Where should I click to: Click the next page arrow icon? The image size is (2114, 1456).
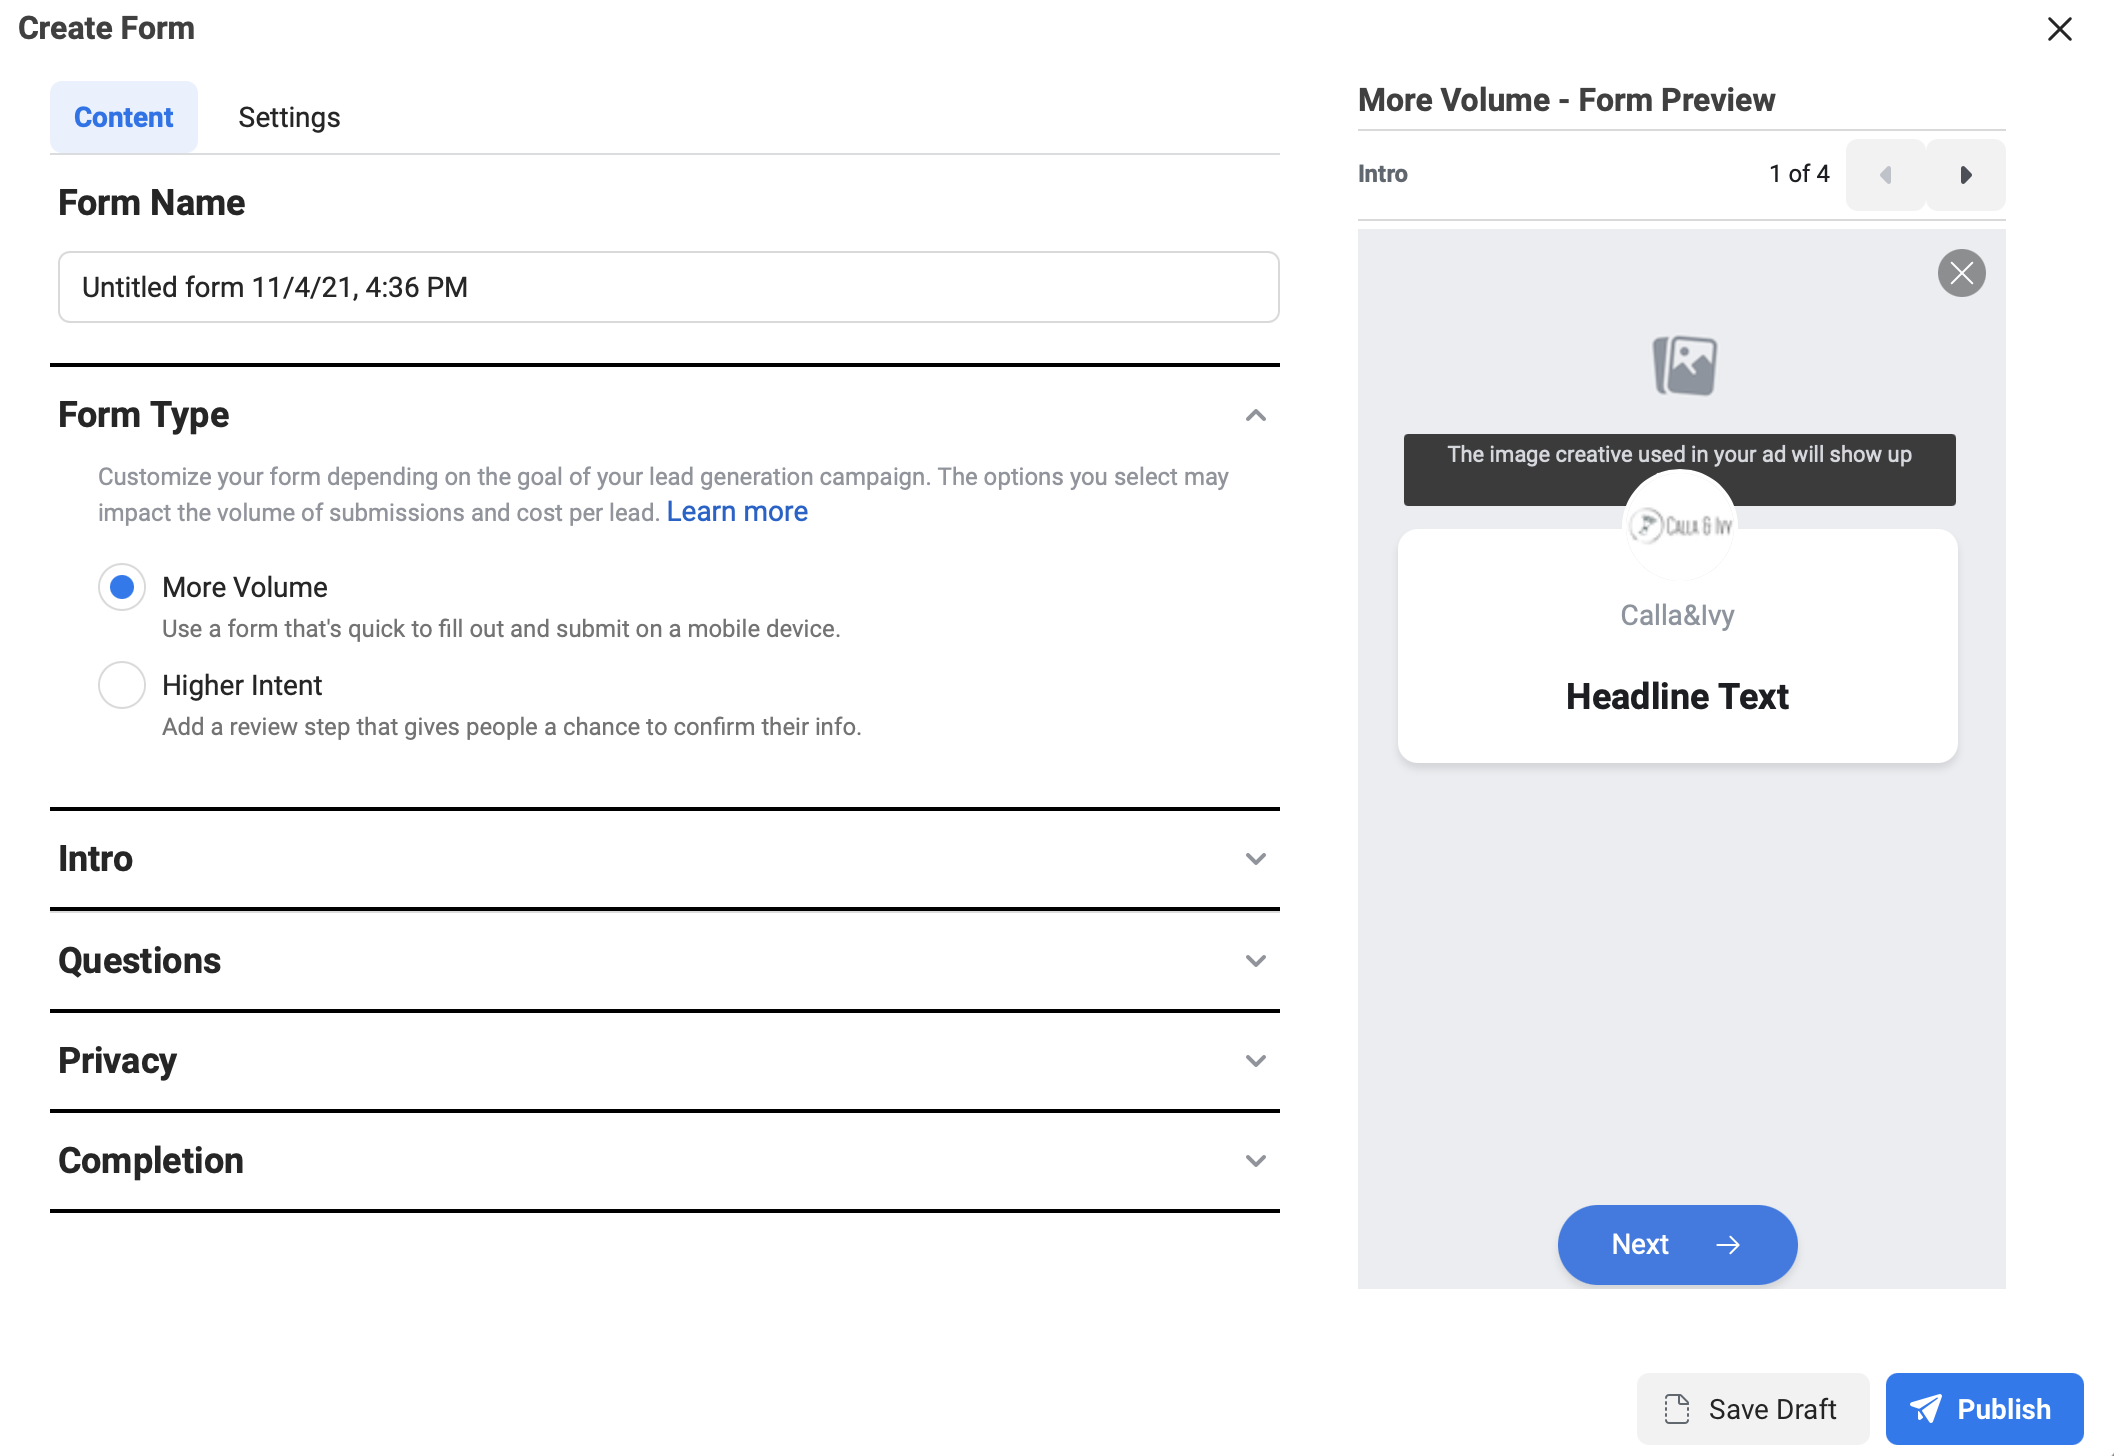1965,172
